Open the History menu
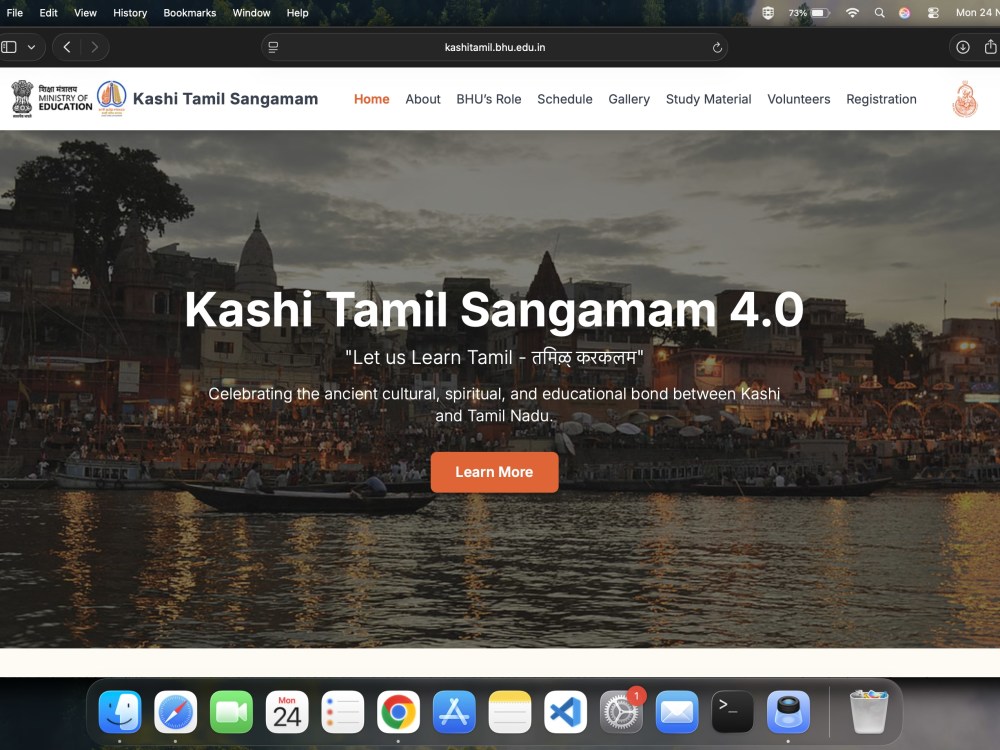The image size is (1000, 750). pos(130,13)
